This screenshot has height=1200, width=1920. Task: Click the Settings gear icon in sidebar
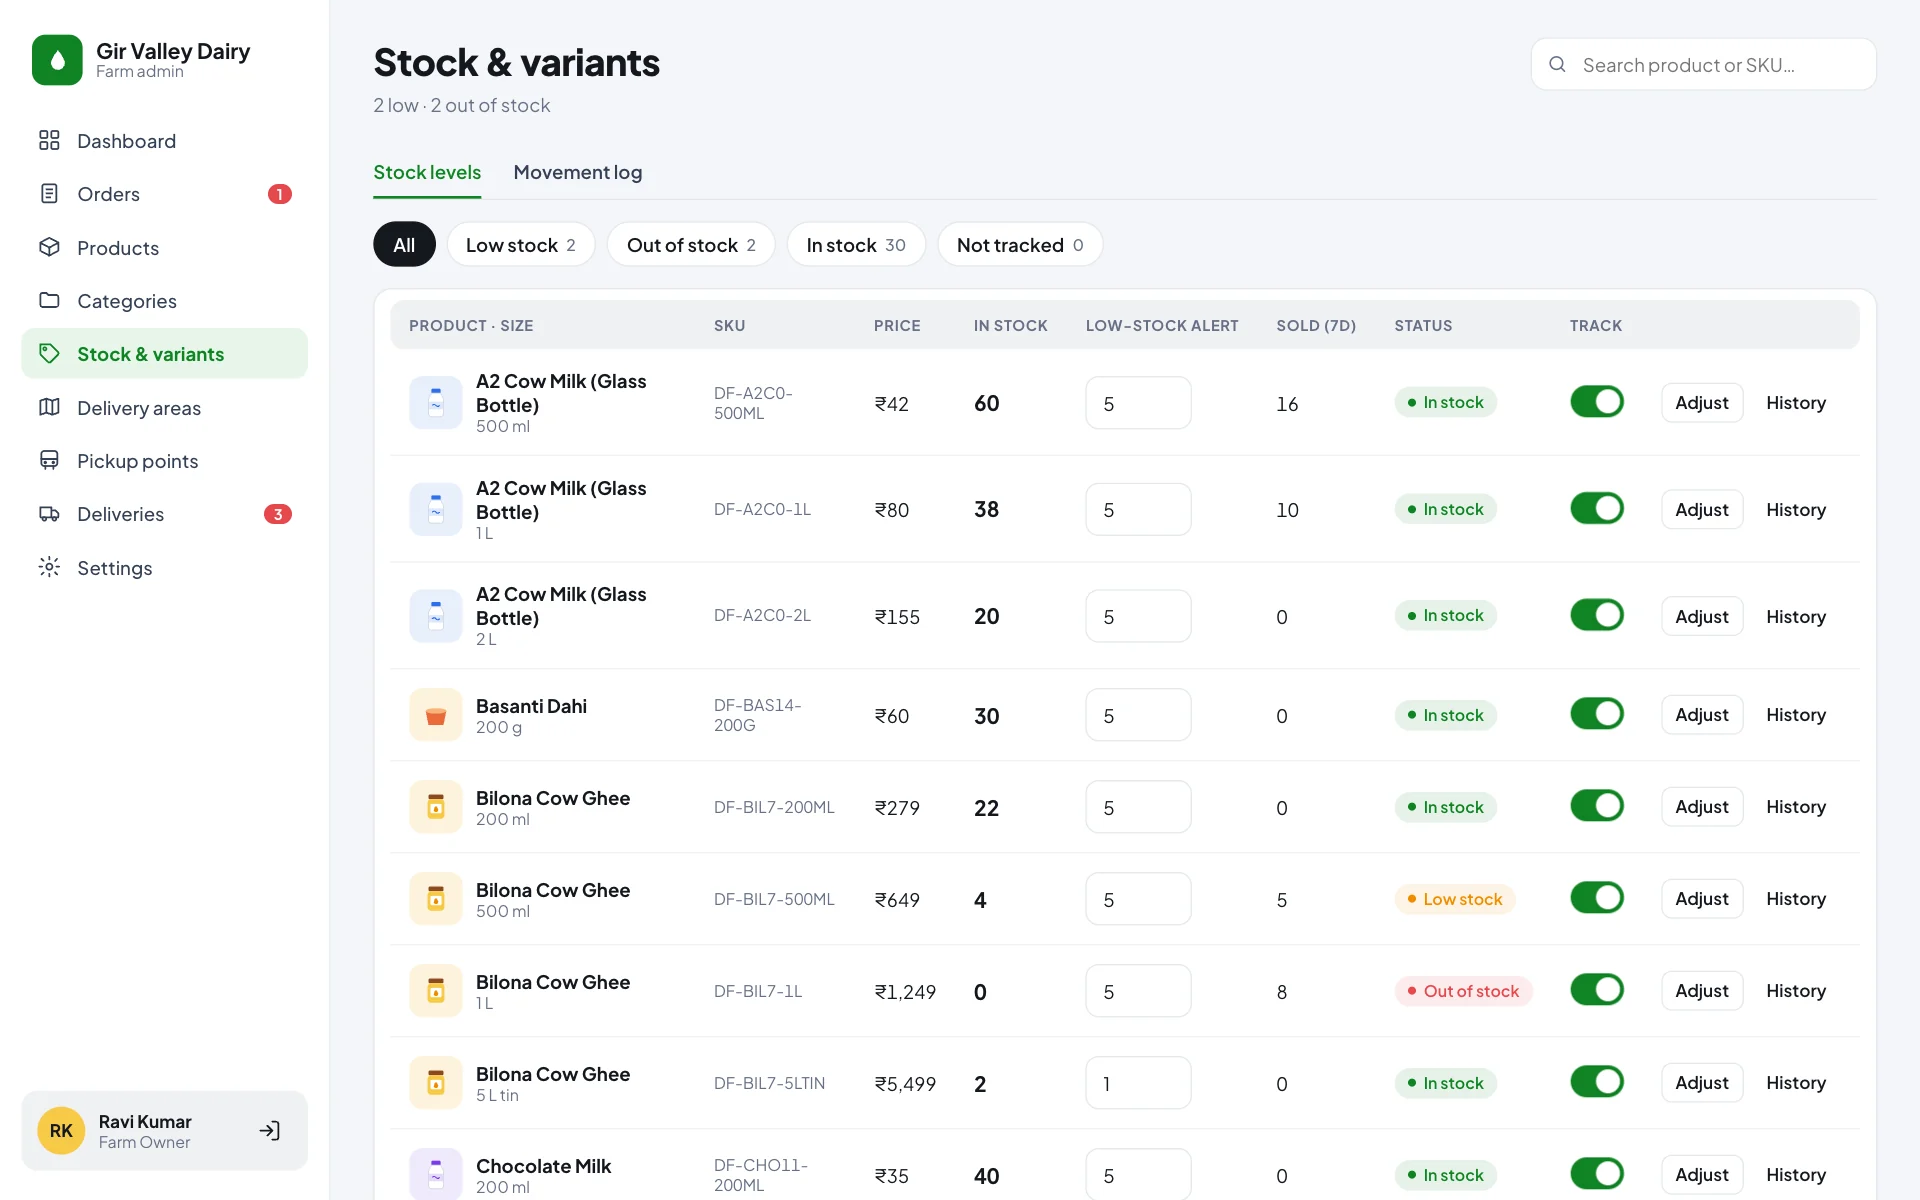click(49, 567)
